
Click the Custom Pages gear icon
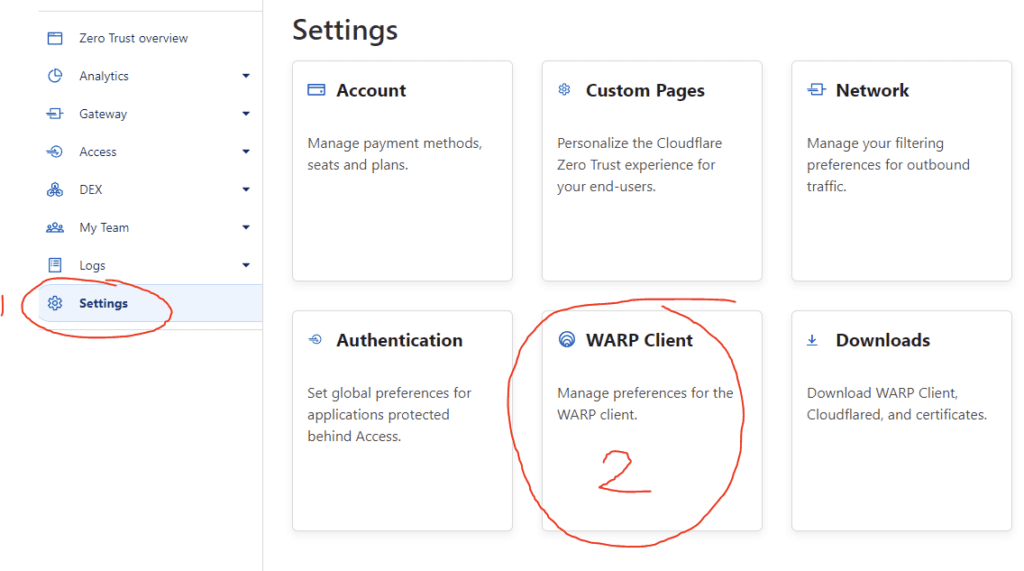coord(564,90)
